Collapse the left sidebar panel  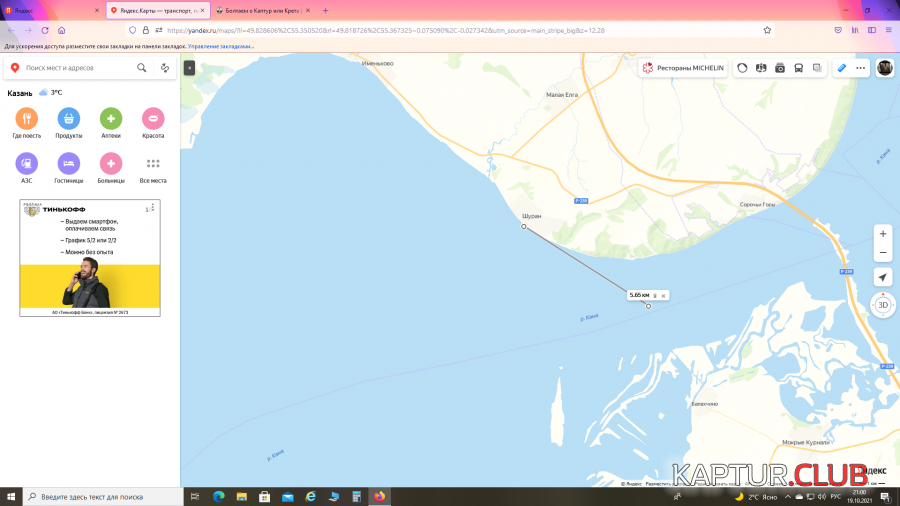[189, 68]
